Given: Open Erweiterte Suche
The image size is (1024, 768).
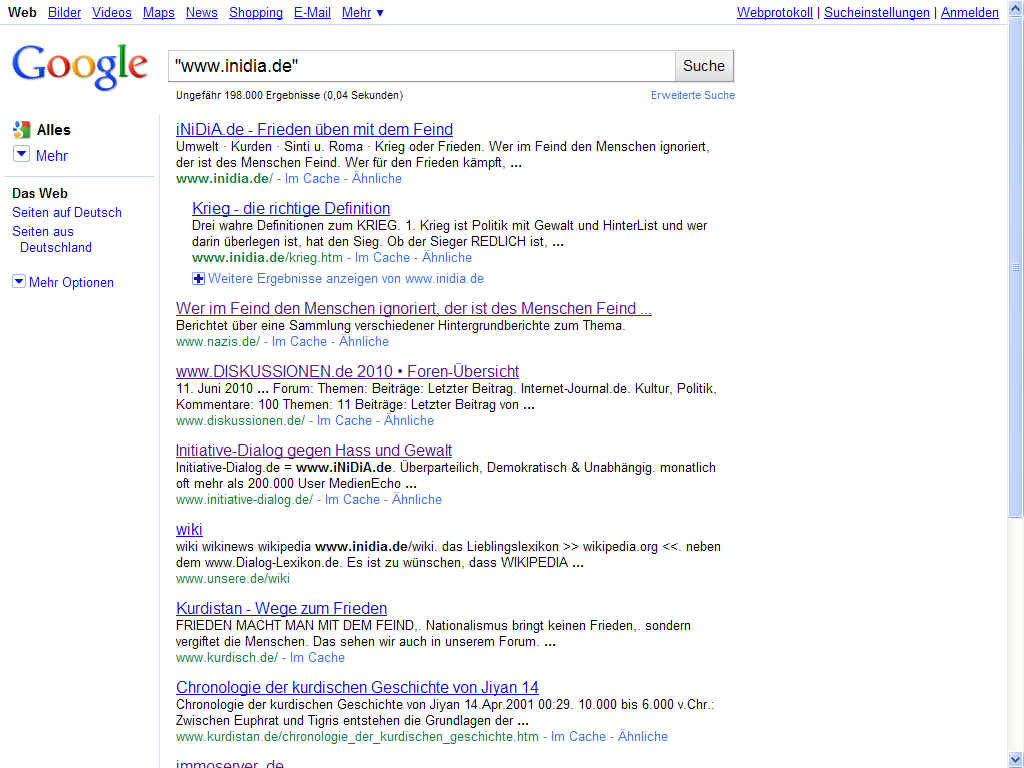Looking at the screenshot, I should pyautogui.click(x=693, y=95).
